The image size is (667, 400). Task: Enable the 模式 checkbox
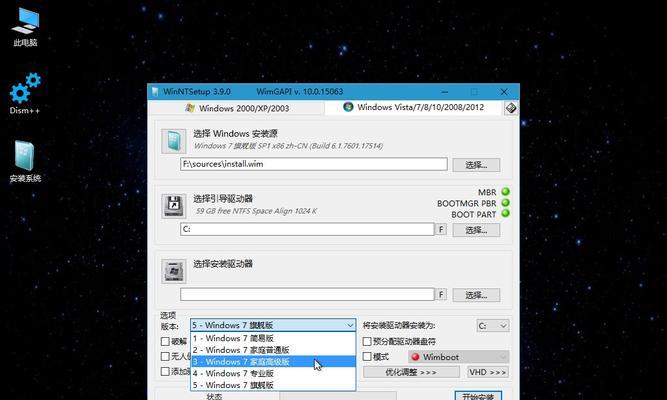coord(367,357)
